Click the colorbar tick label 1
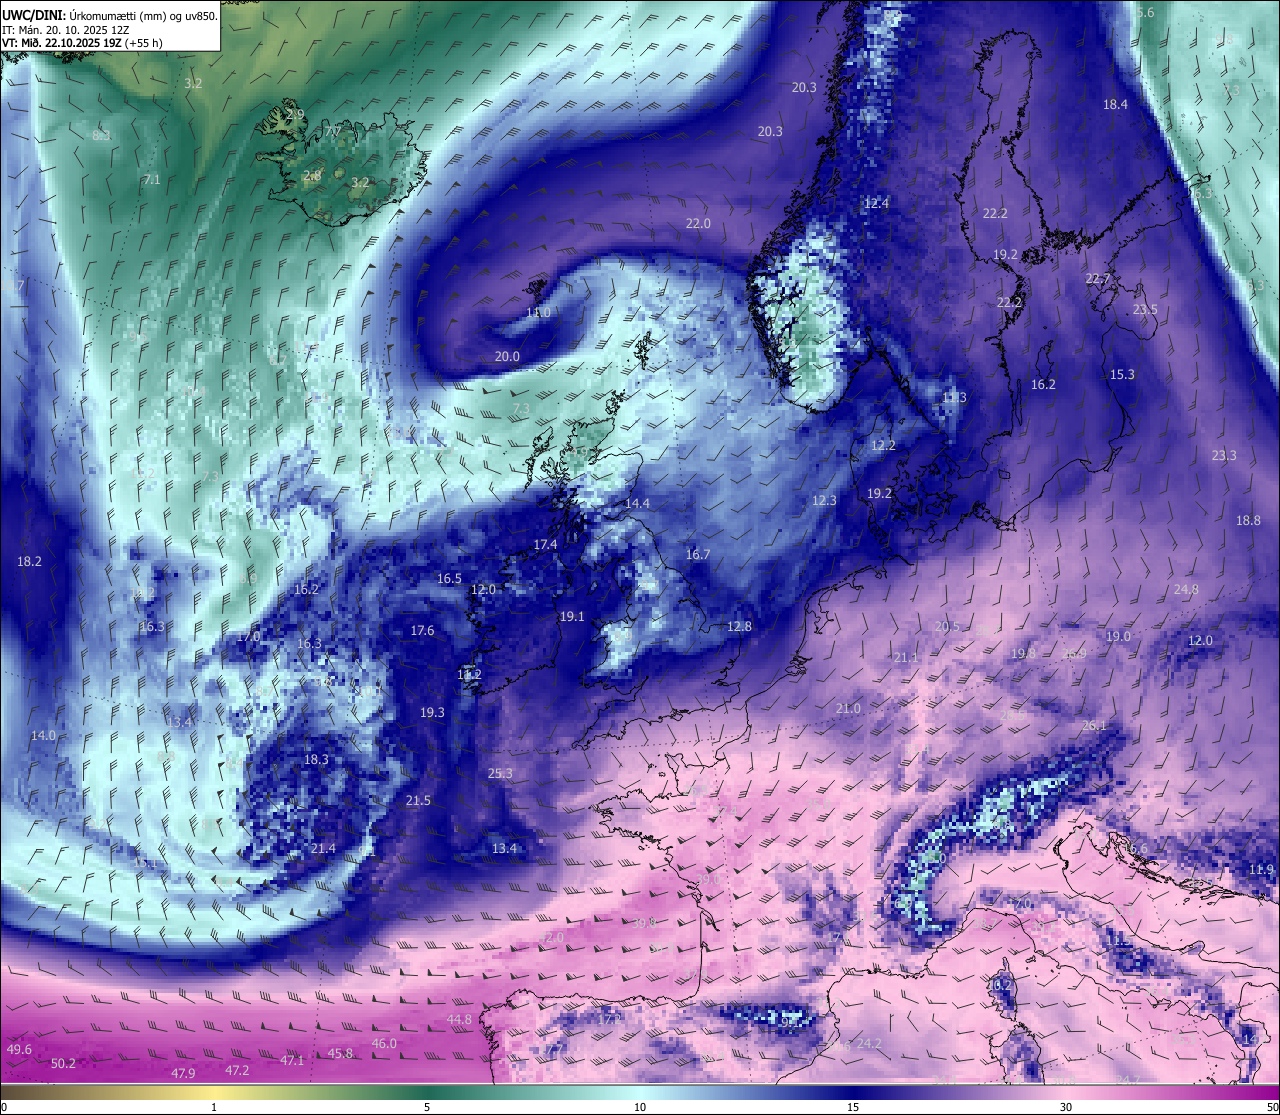This screenshot has width=1280, height=1115. (x=214, y=1107)
